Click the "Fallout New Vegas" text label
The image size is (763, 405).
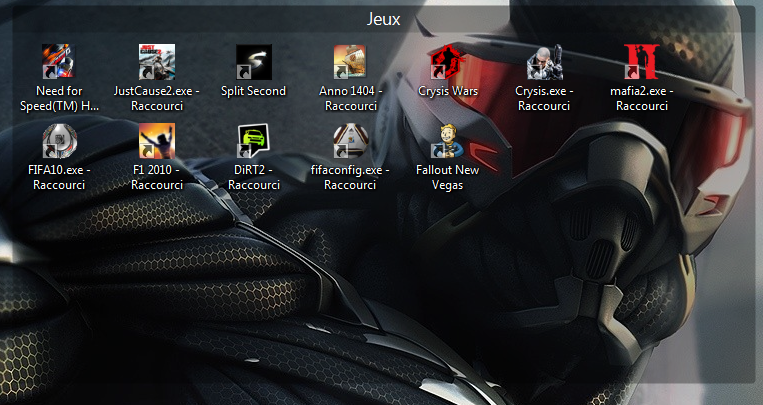tap(447, 177)
